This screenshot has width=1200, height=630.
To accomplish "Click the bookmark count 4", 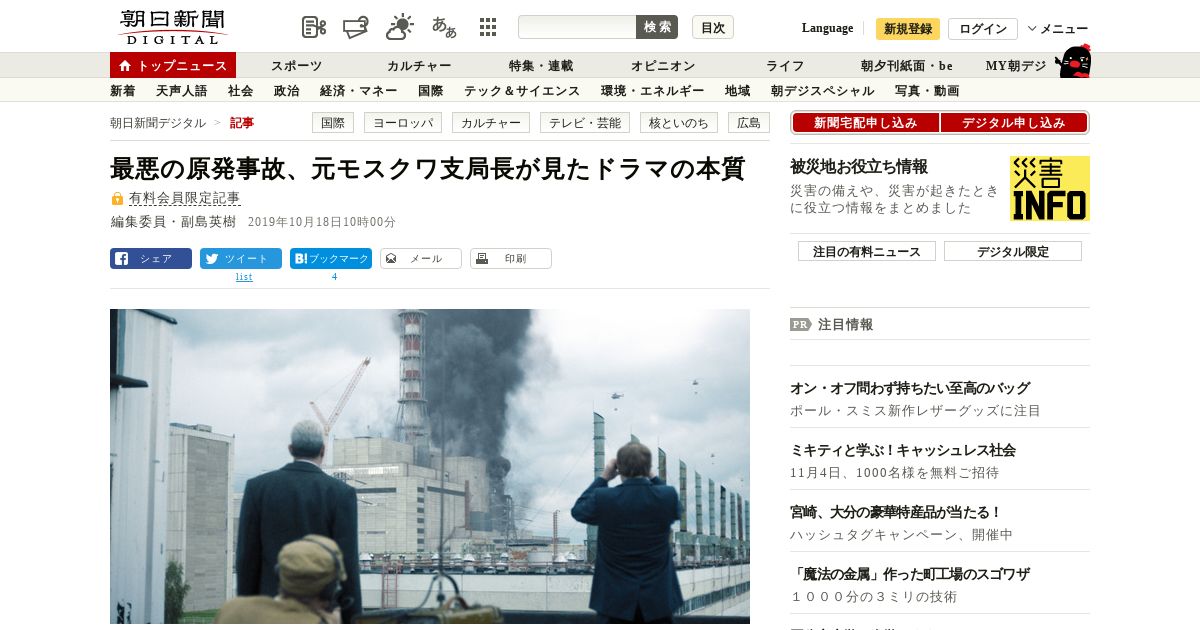I will (x=334, y=277).
